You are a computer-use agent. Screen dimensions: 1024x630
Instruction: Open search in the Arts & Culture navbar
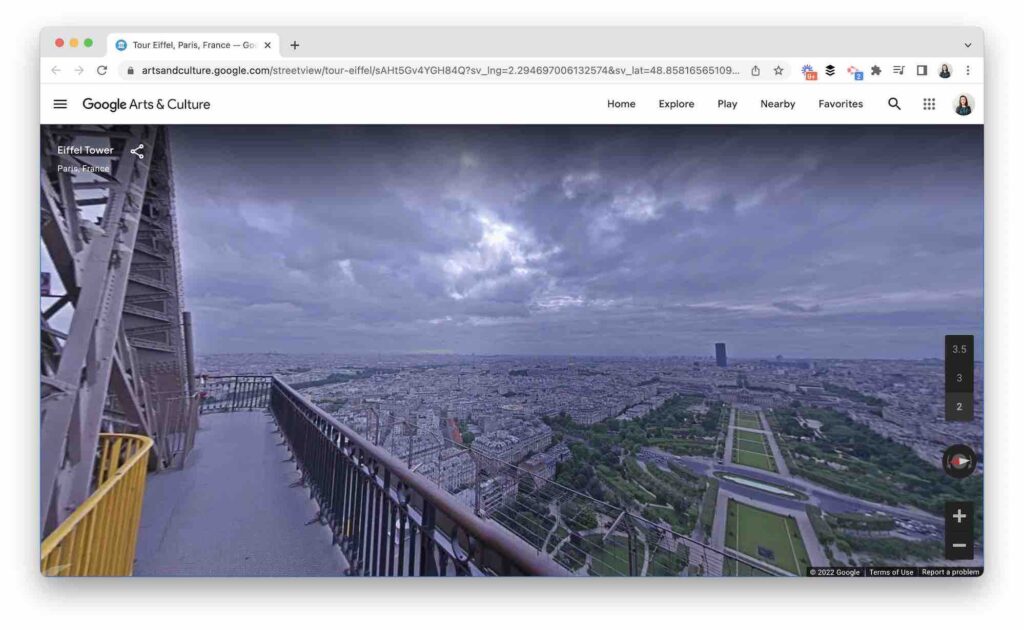click(x=894, y=103)
